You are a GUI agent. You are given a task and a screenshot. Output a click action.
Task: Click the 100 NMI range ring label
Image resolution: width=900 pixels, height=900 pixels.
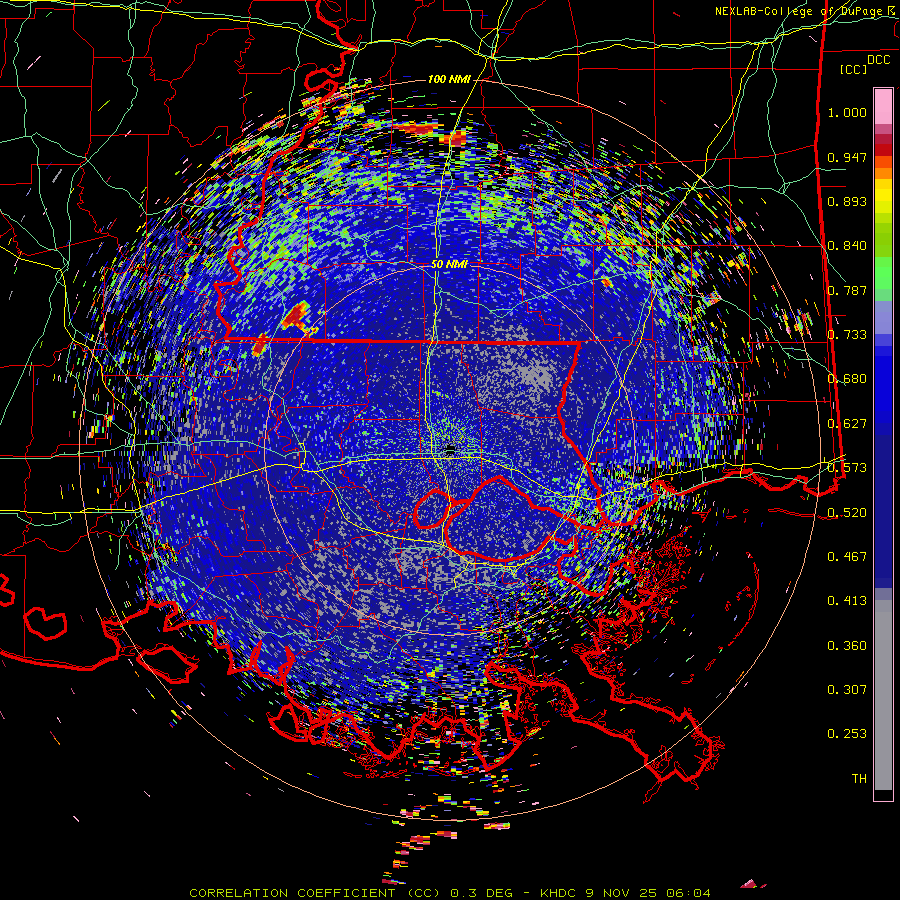point(449,79)
